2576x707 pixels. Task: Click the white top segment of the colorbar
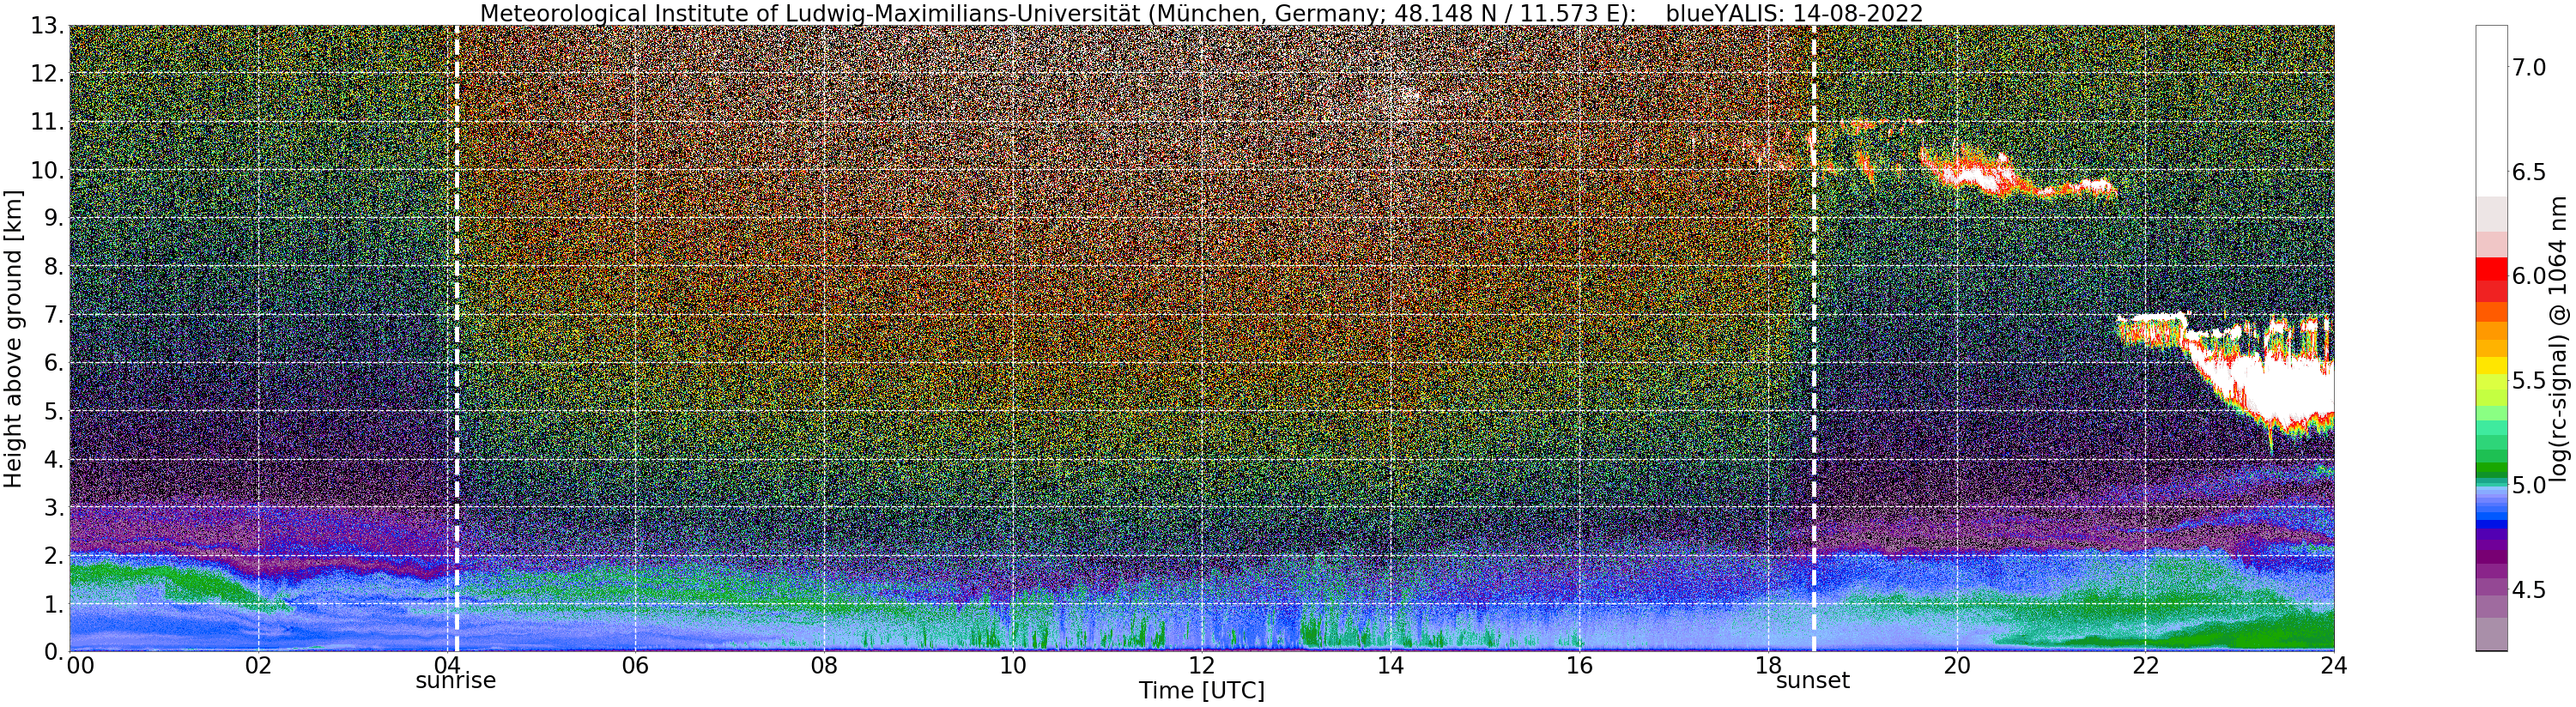2491,110
